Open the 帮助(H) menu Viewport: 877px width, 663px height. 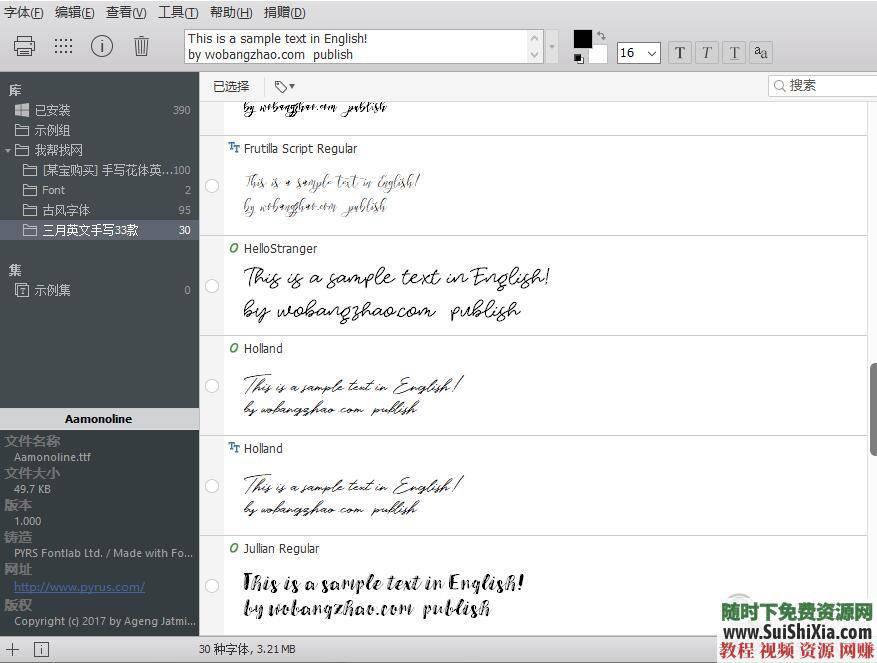(231, 12)
